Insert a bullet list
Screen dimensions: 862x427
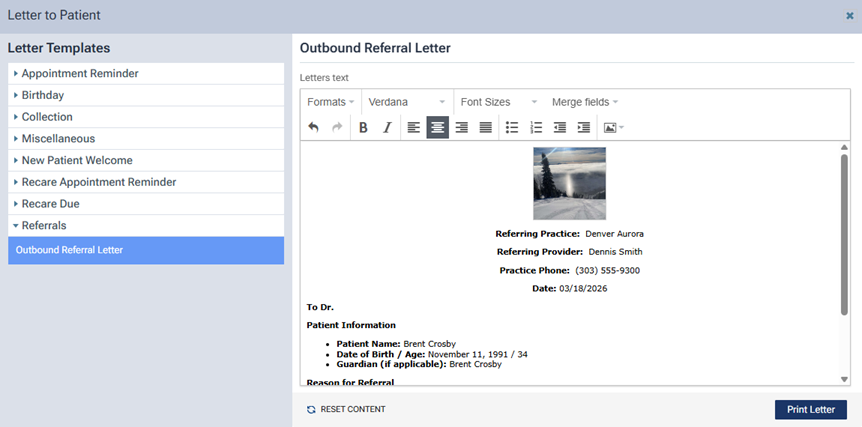click(x=512, y=128)
